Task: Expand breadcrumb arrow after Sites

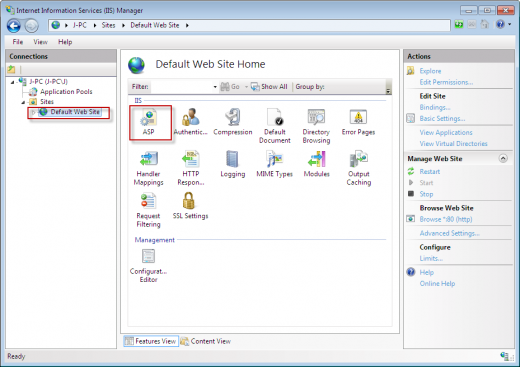Action: 123,25
